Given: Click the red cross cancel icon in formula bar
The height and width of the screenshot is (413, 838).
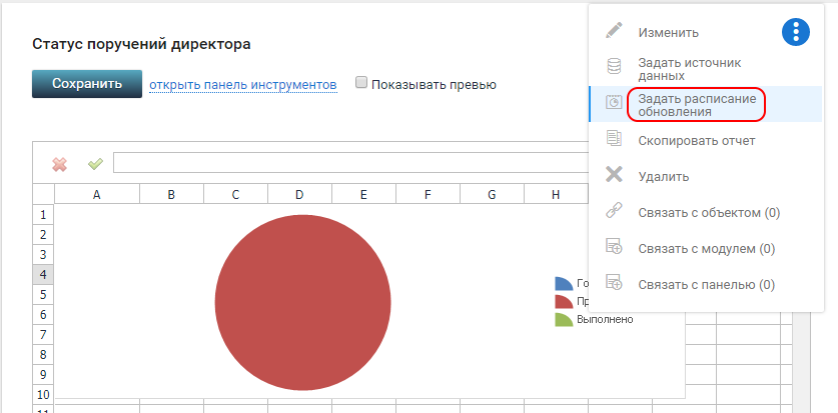Looking at the screenshot, I should (x=59, y=164).
